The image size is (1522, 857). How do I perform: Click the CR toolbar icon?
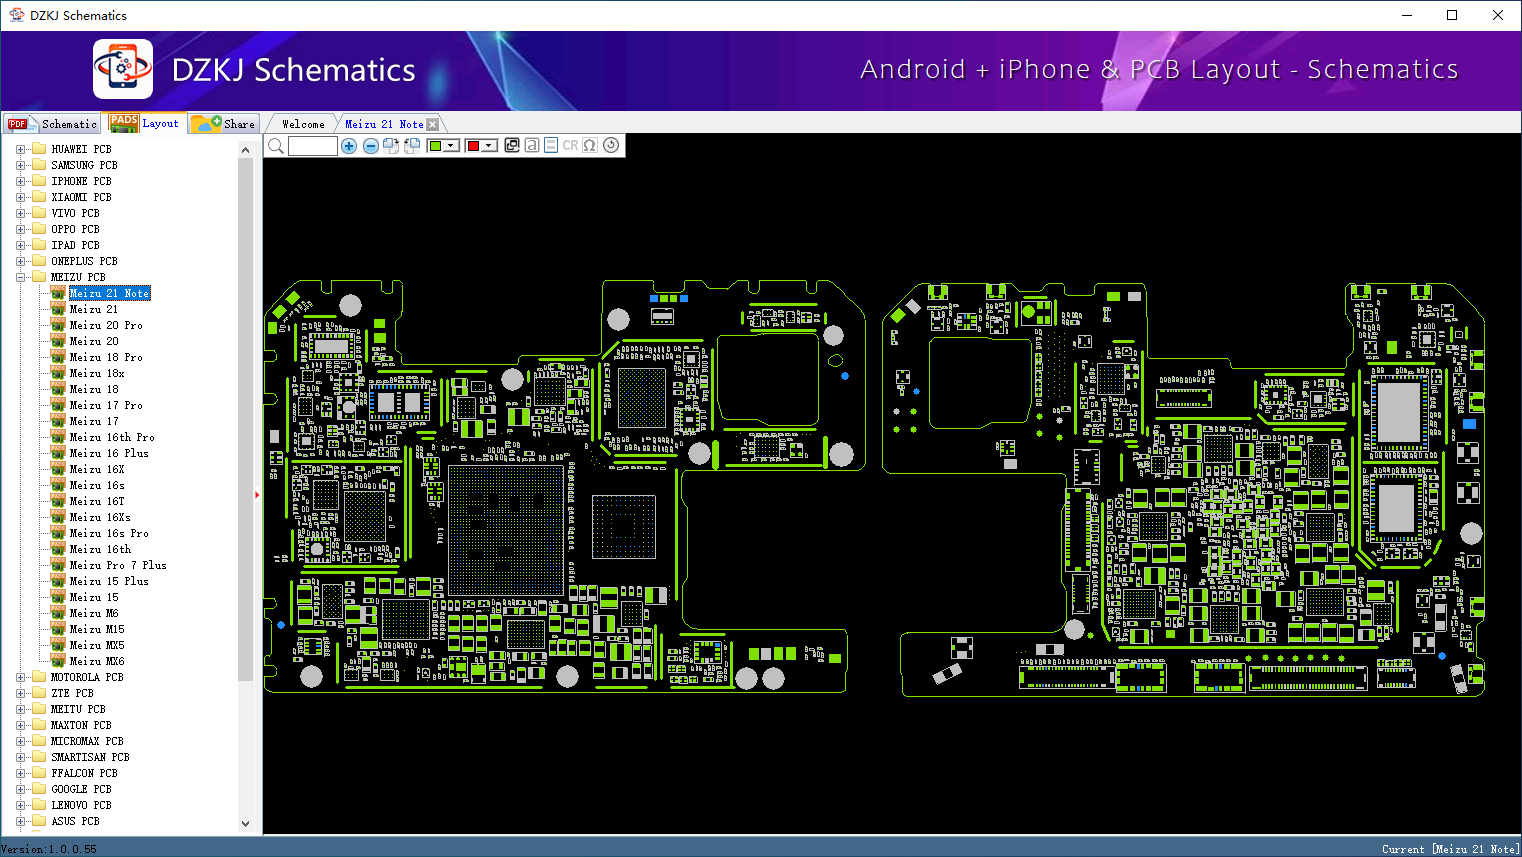pyautogui.click(x=570, y=145)
